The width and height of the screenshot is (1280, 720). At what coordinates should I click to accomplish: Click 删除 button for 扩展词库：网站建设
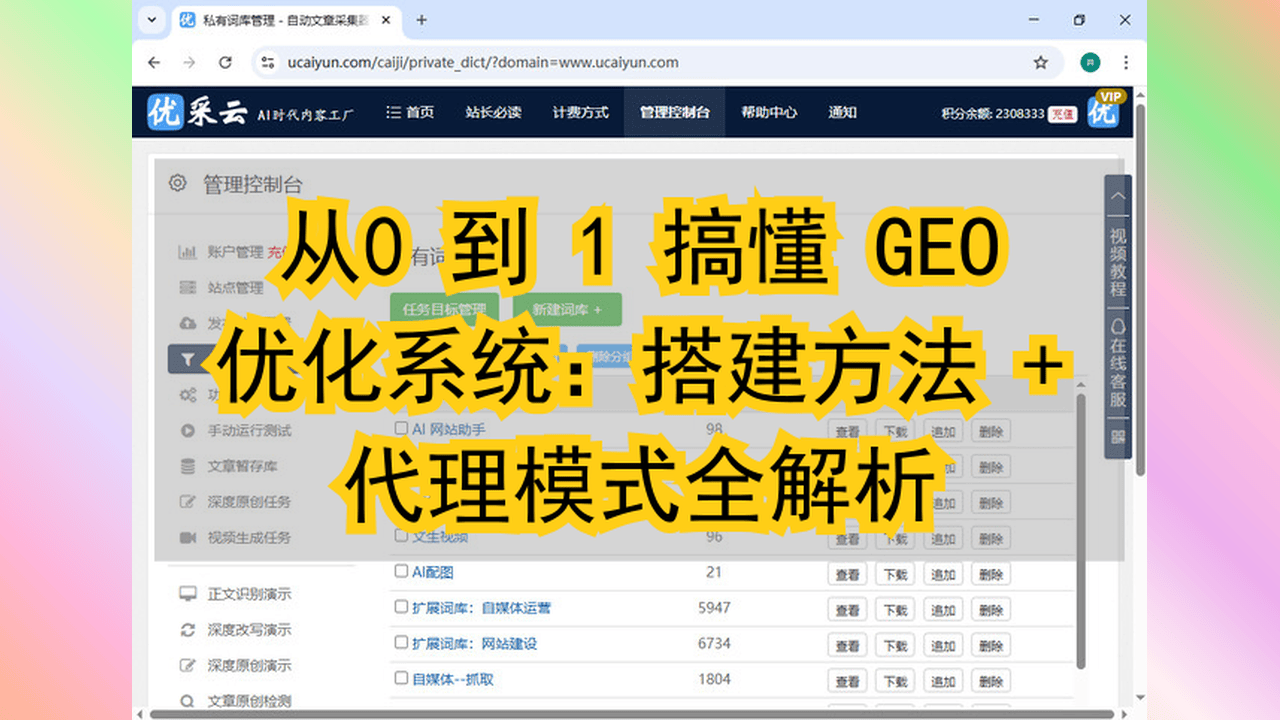click(991, 646)
